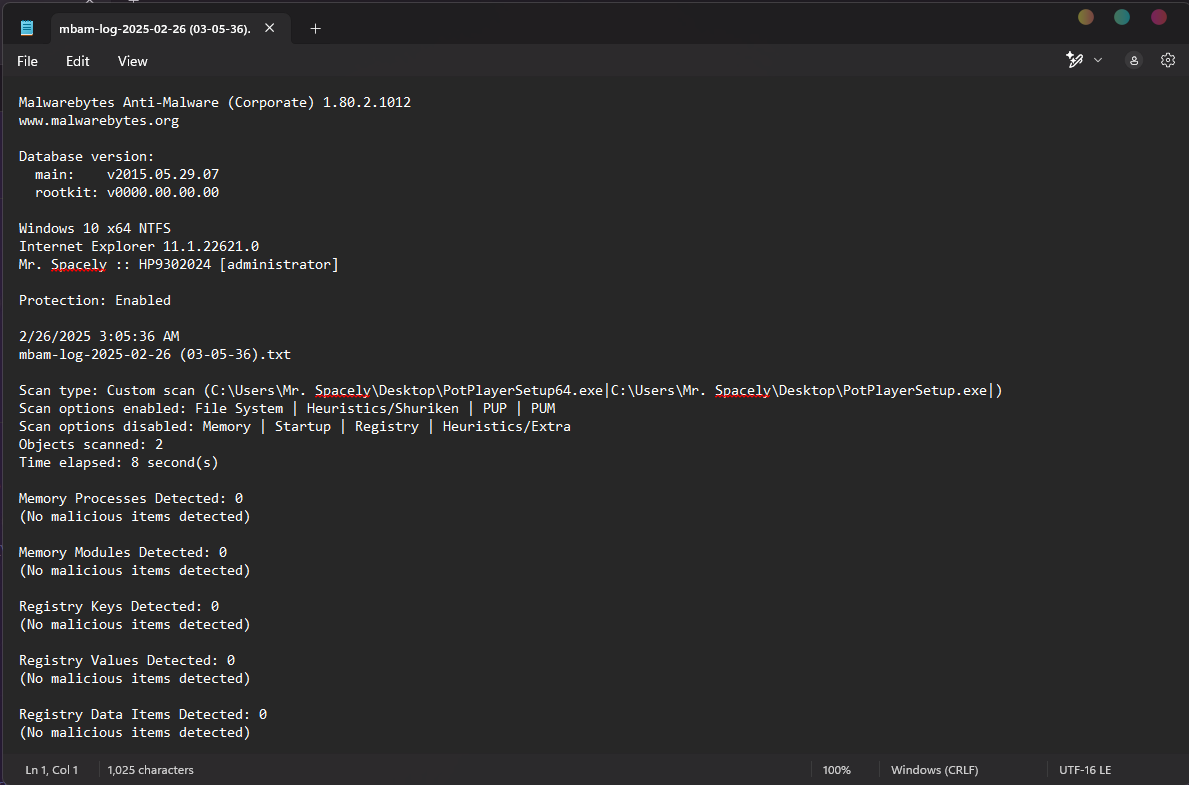Click the HP9302024 [administrator] line
1189x785 pixels.
pyautogui.click(x=178, y=265)
